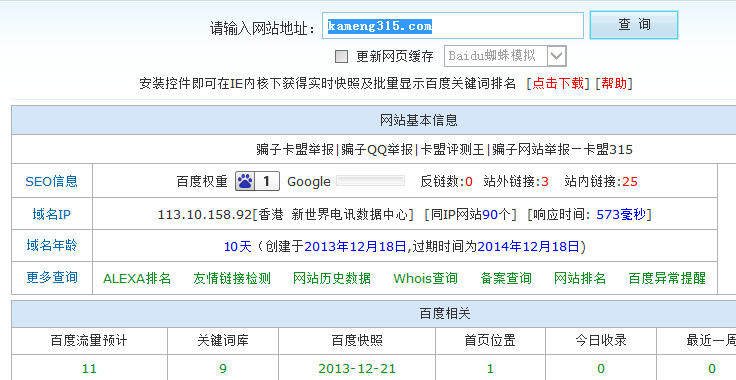Click expiry date 2014年12月18日

529,247
